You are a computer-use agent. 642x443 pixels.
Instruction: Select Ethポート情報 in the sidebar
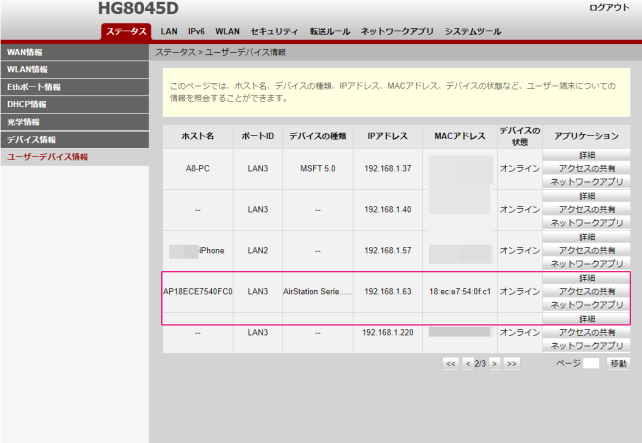[75, 87]
